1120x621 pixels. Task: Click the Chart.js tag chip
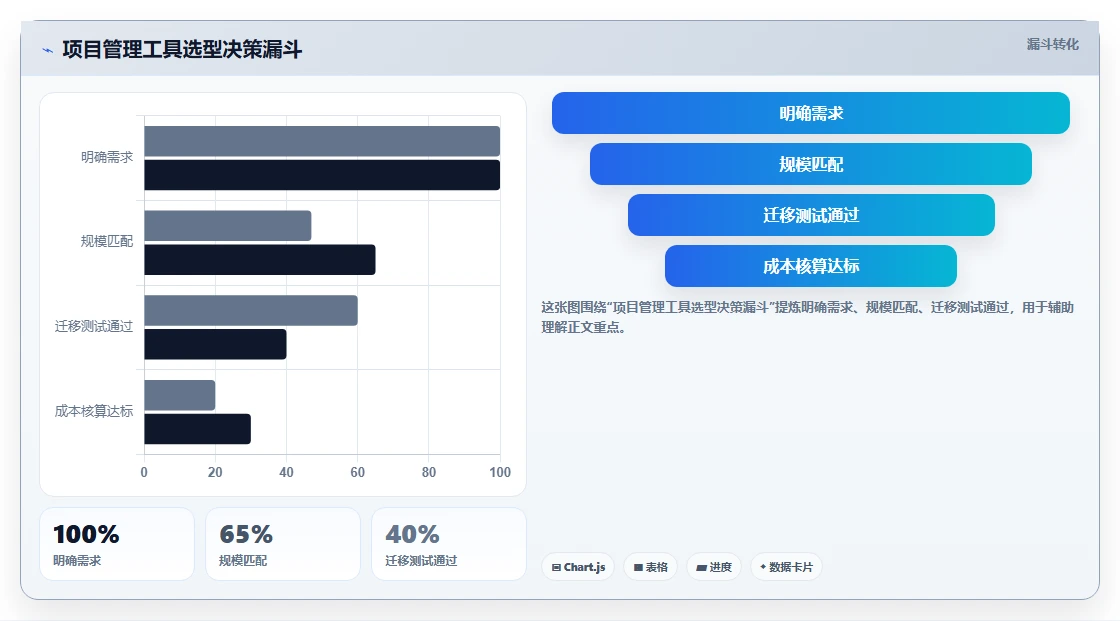[x=578, y=567]
